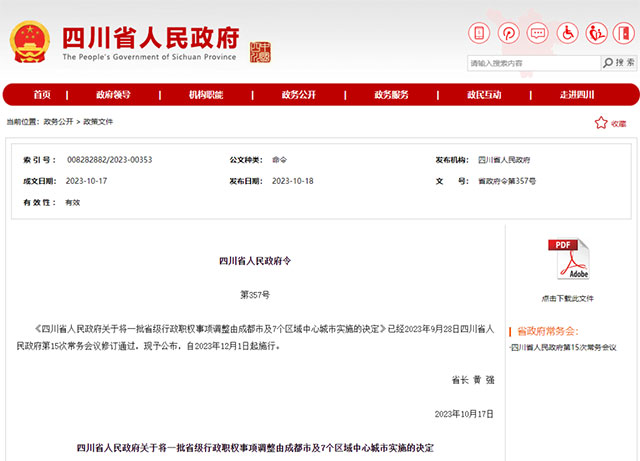Enable the wheelchair accessibility icon
The image size is (640, 461).
[567, 33]
